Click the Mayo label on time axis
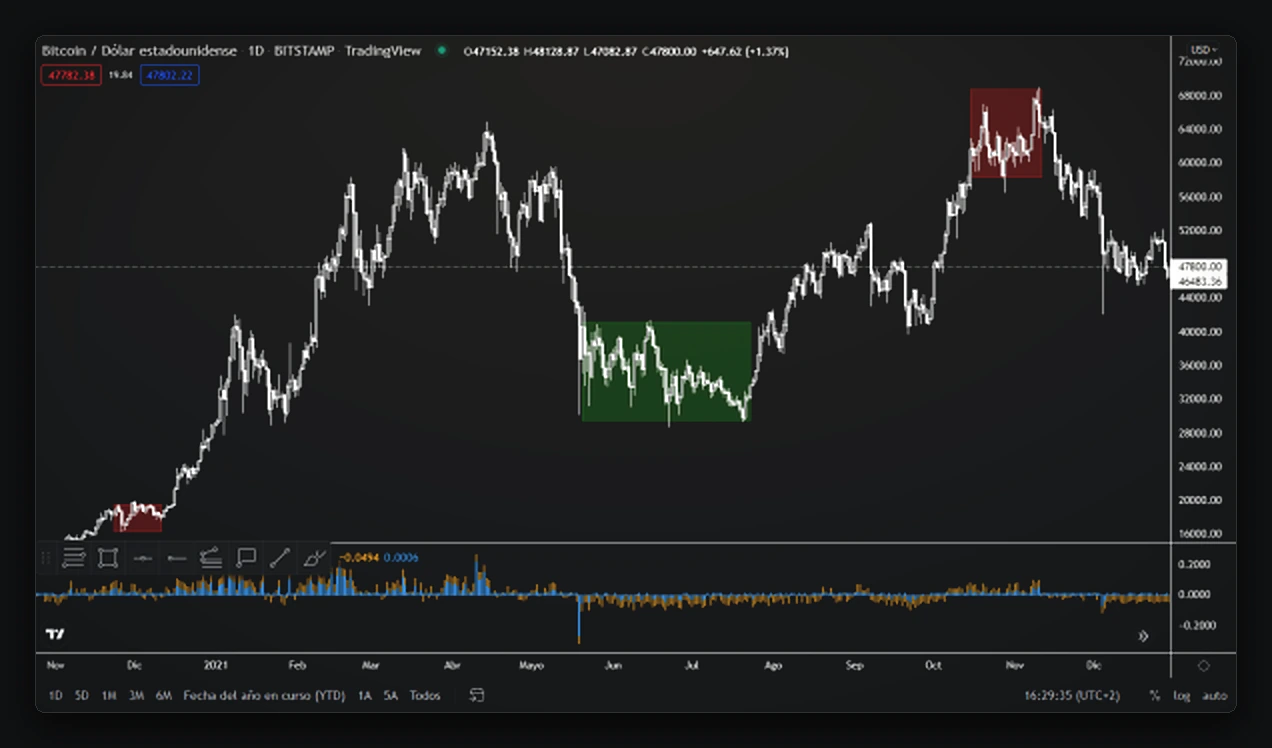This screenshot has height=748, width=1272. coord(532,665)
